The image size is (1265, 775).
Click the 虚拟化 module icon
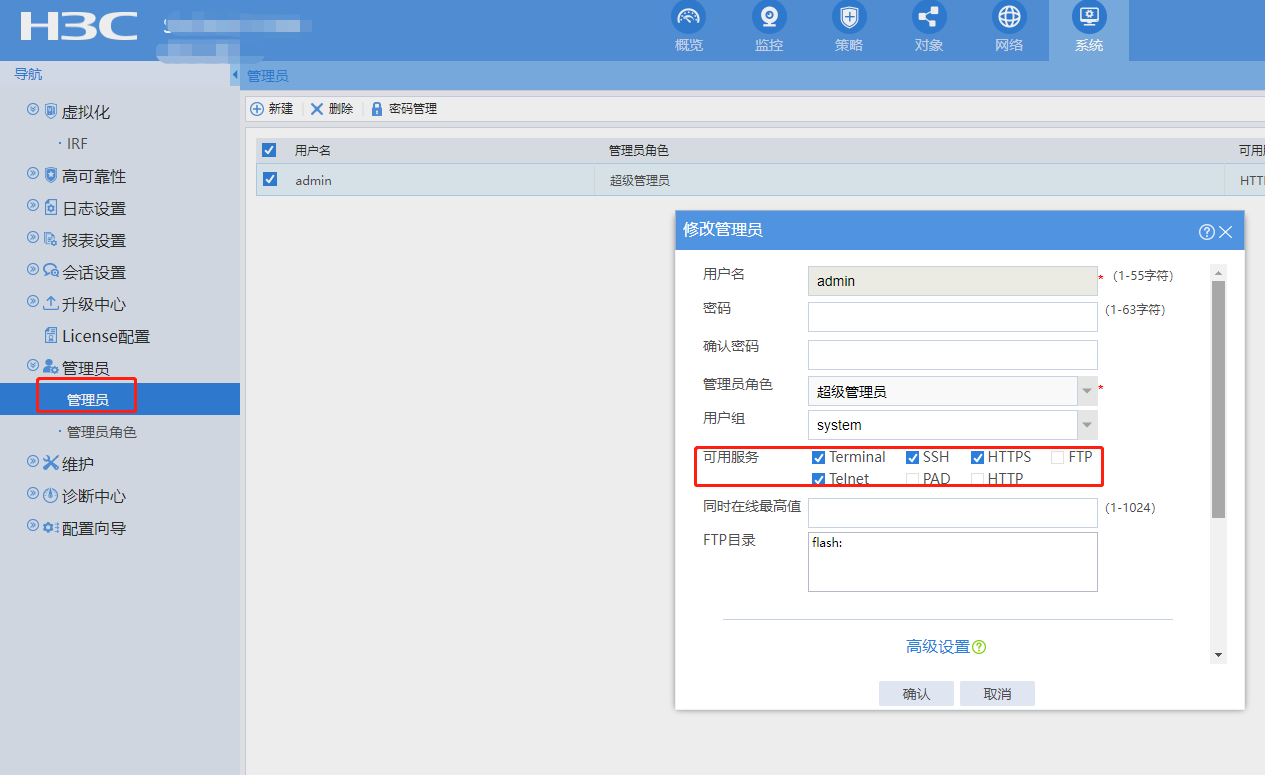51,111
